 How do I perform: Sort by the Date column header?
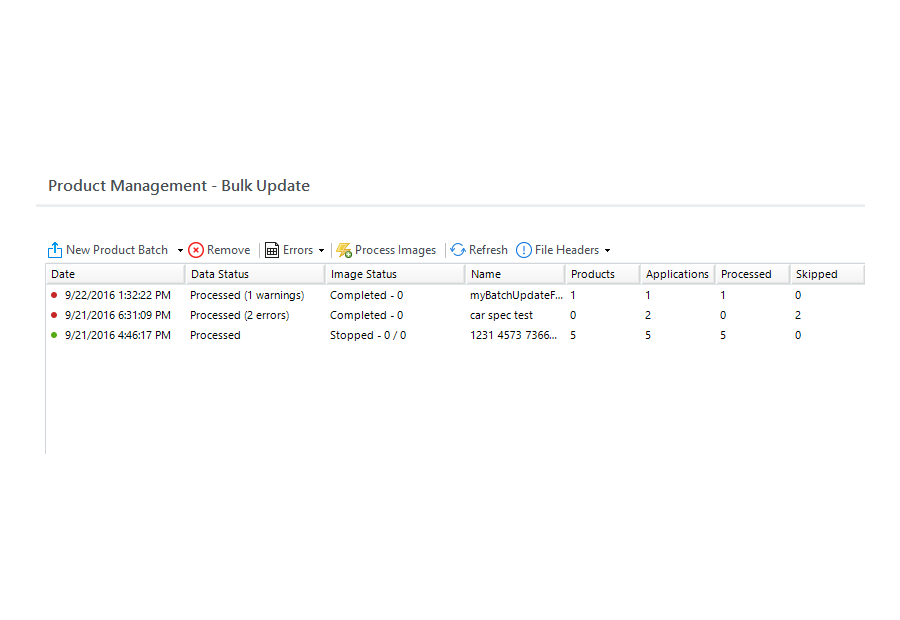coord(115,274)
